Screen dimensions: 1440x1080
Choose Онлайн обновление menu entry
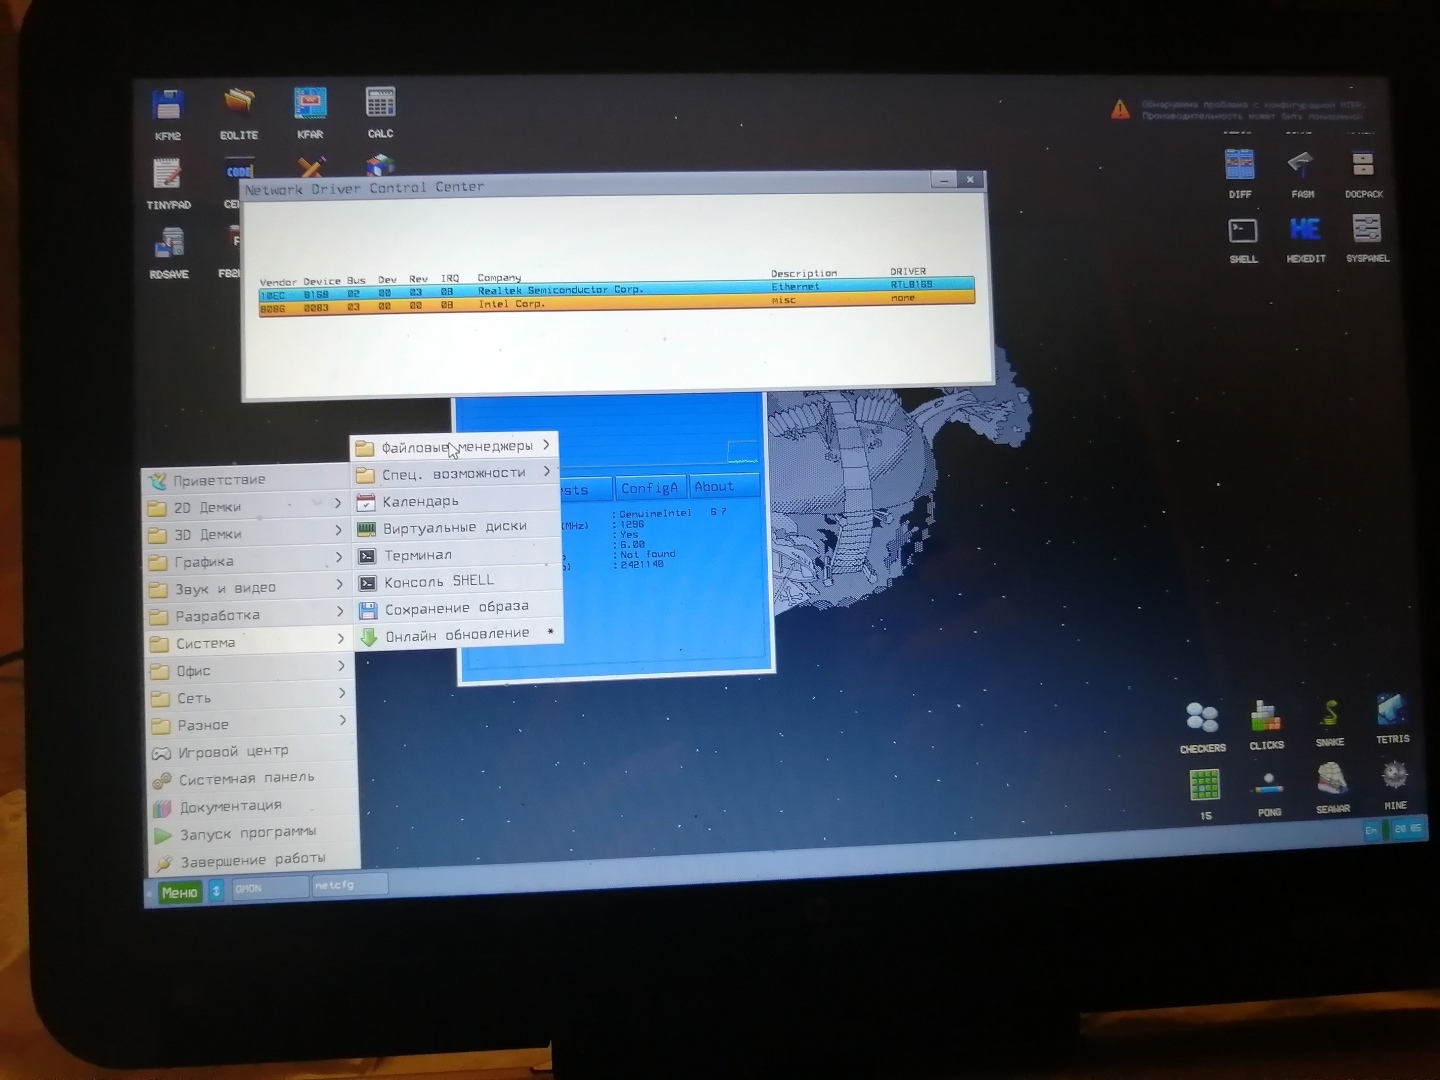pos(457,635)
